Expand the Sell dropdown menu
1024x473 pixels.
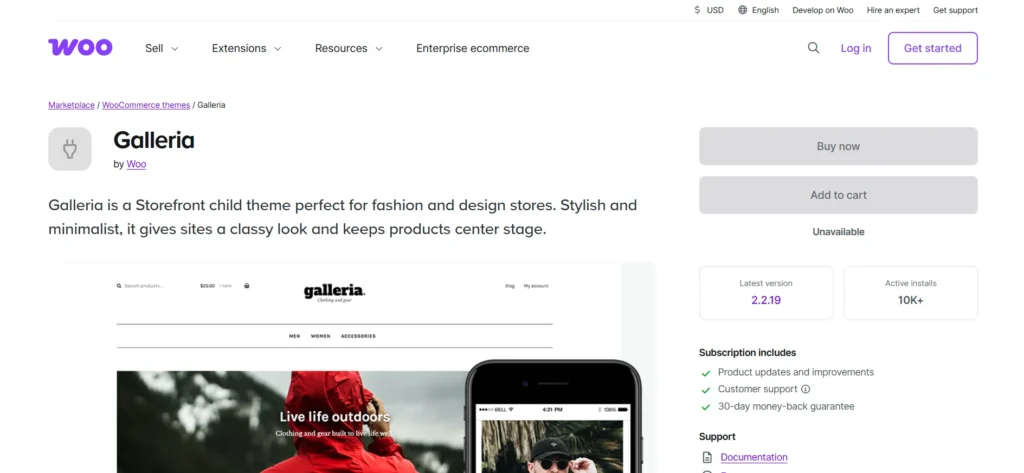pyautogui.click(x=161, y=48)
